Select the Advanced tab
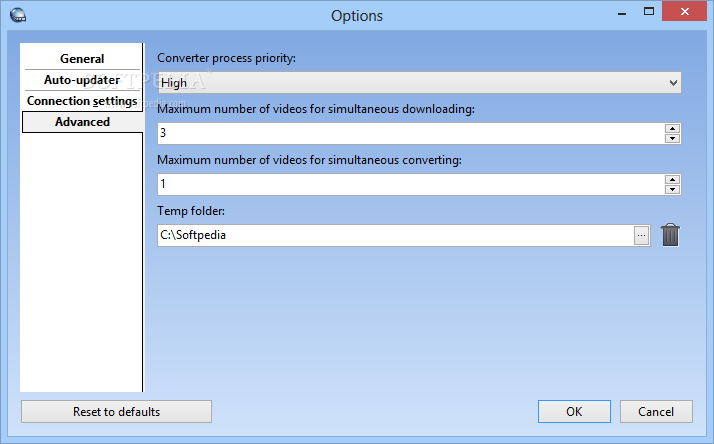 click(x=82, y=122)
